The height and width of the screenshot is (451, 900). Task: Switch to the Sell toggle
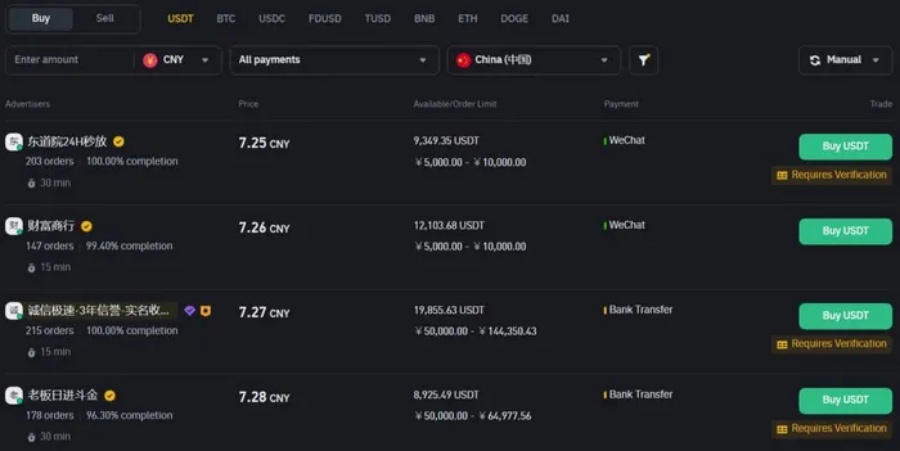point(105,18)
